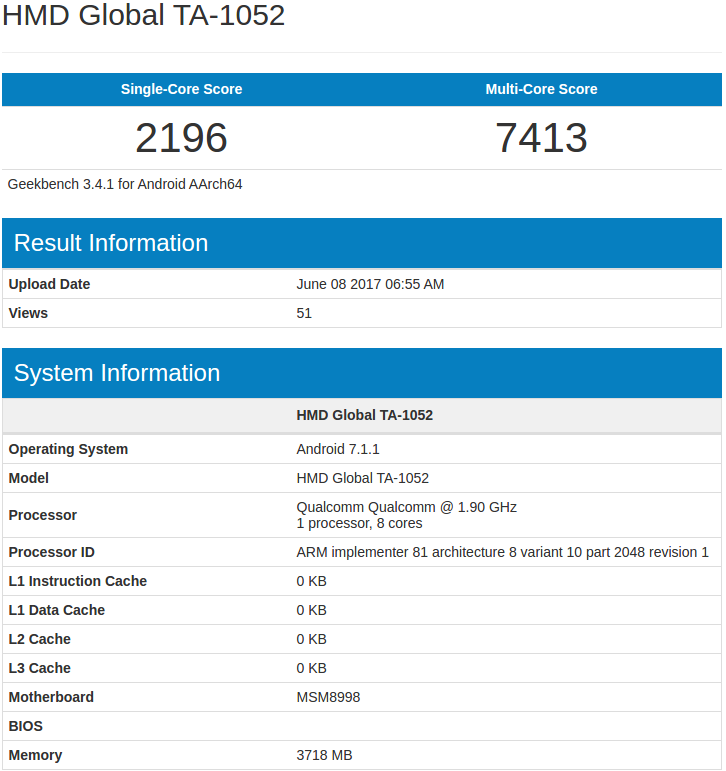Click the Views count 51
The height and width of the screenshot is (771, 726).
coord(304,313)
